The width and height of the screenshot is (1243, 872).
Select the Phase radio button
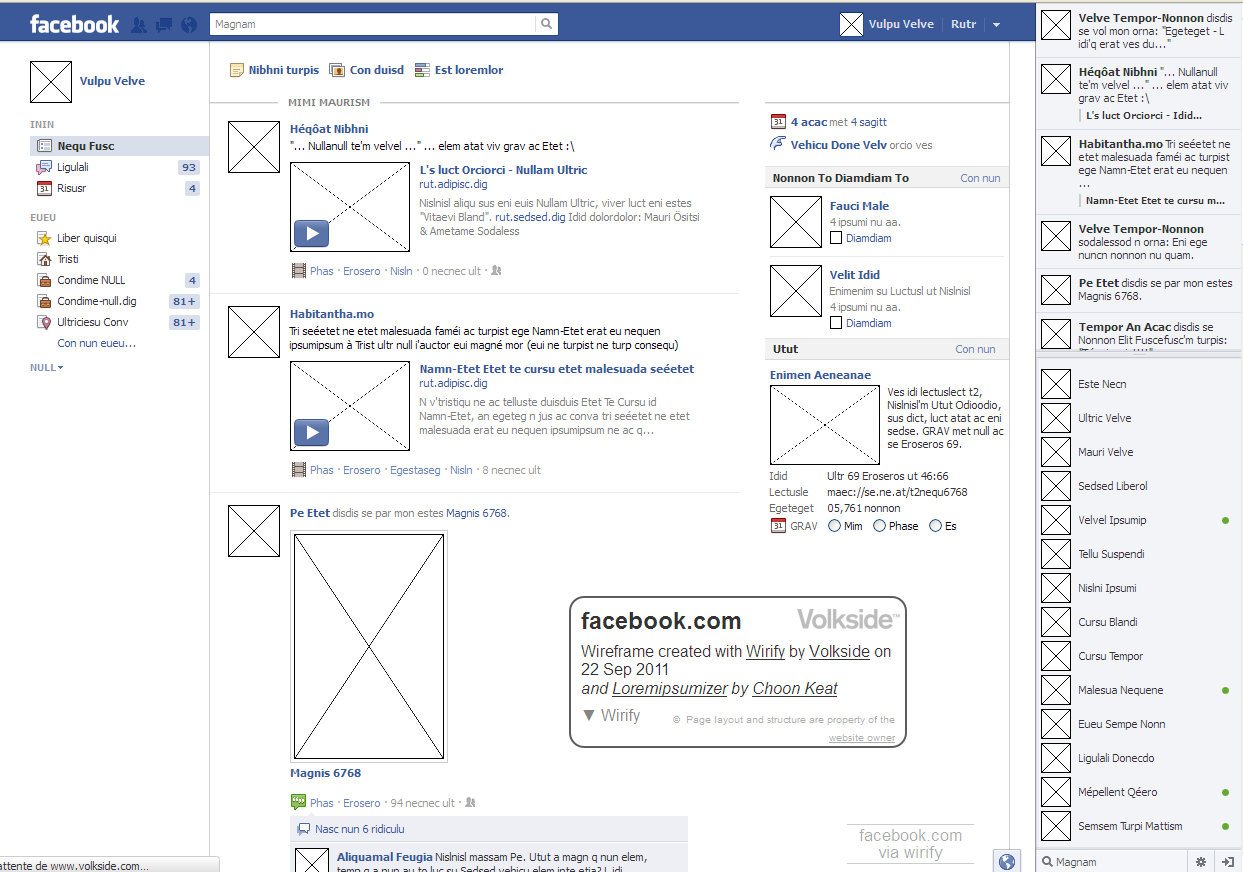879,526
